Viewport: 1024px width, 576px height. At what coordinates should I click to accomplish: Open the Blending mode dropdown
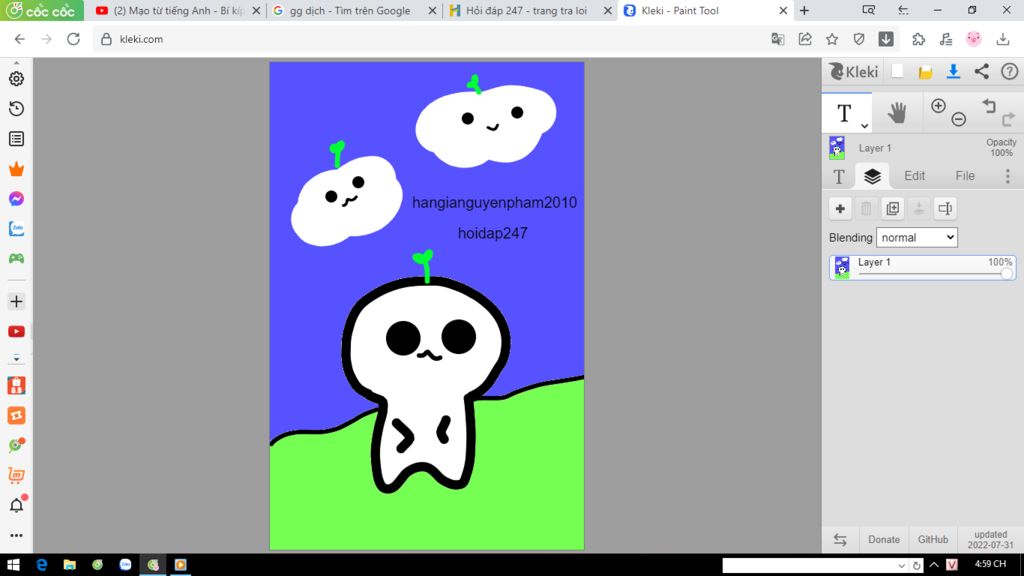click(916, 238)
